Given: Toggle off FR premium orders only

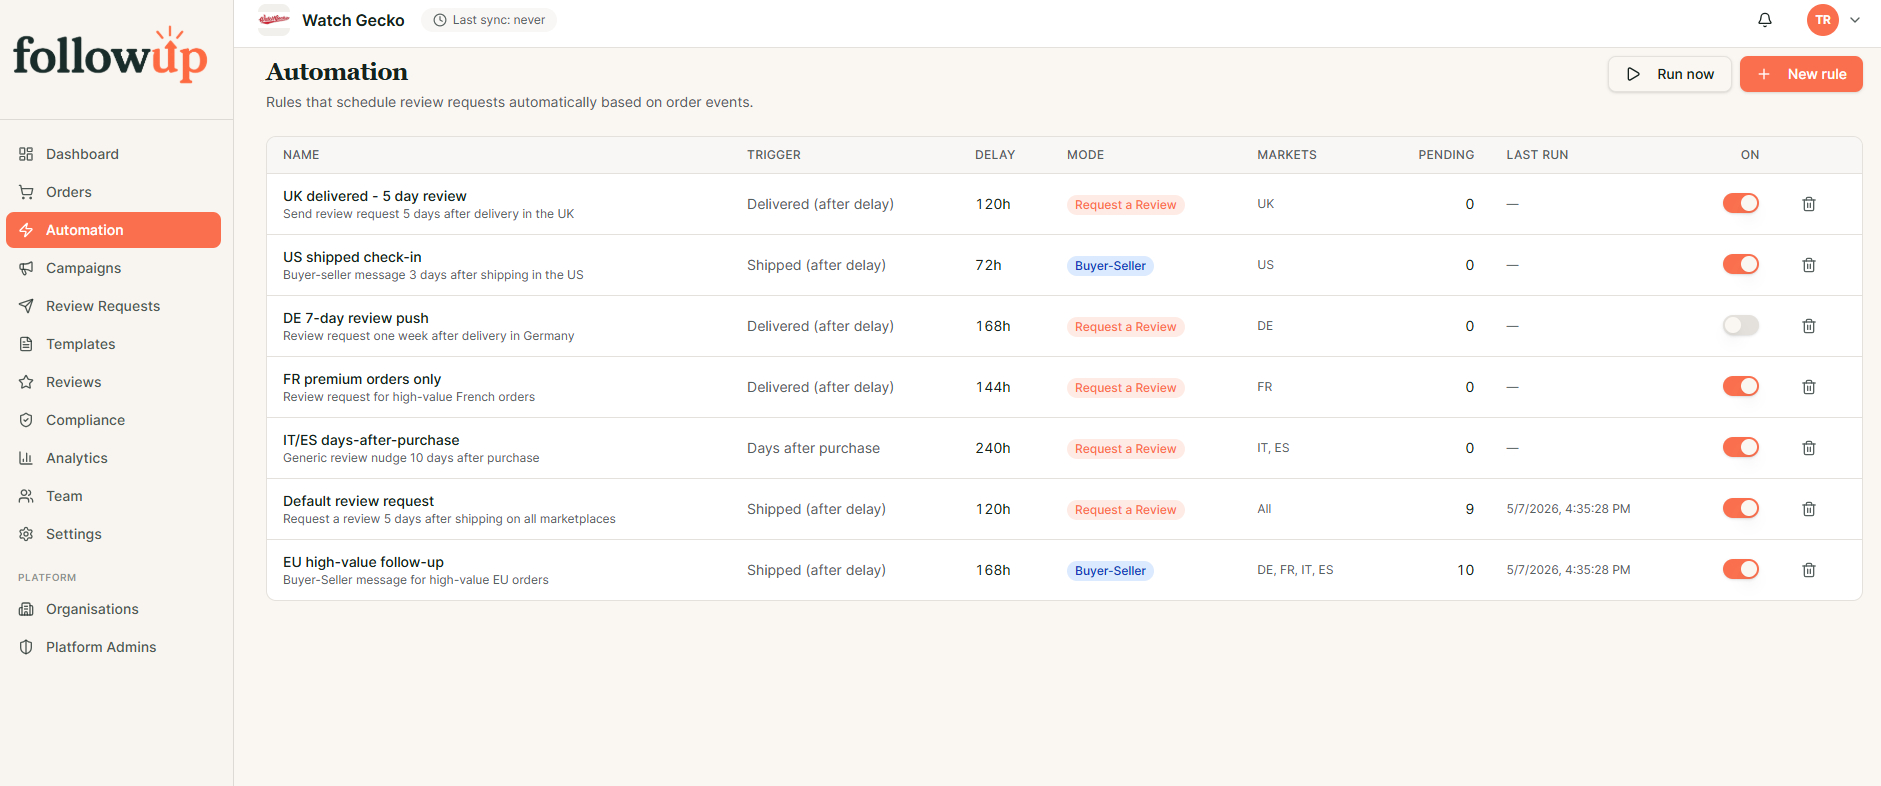Looking at the screenshot, I should pos(1740,386).
